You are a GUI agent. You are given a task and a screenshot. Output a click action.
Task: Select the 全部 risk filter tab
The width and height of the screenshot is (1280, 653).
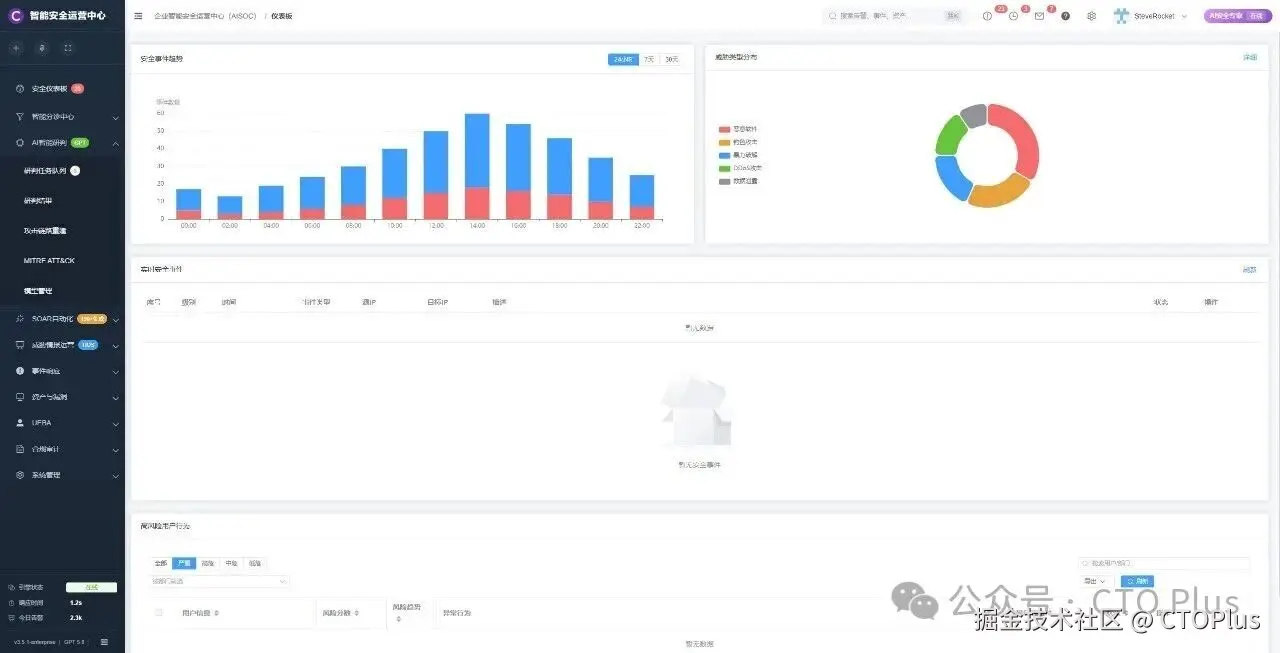click(x=161, y=563)
